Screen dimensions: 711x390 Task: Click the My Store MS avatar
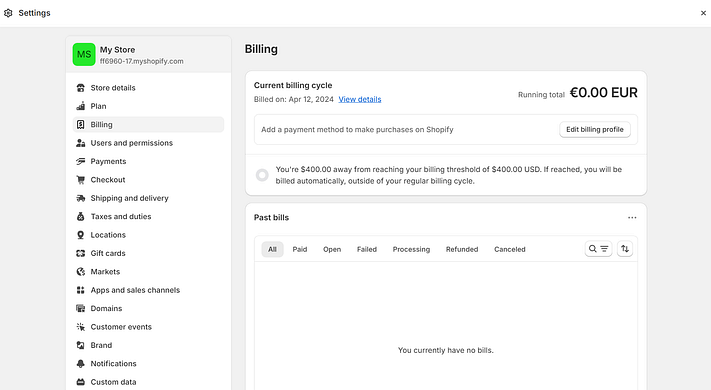point(84,54)
